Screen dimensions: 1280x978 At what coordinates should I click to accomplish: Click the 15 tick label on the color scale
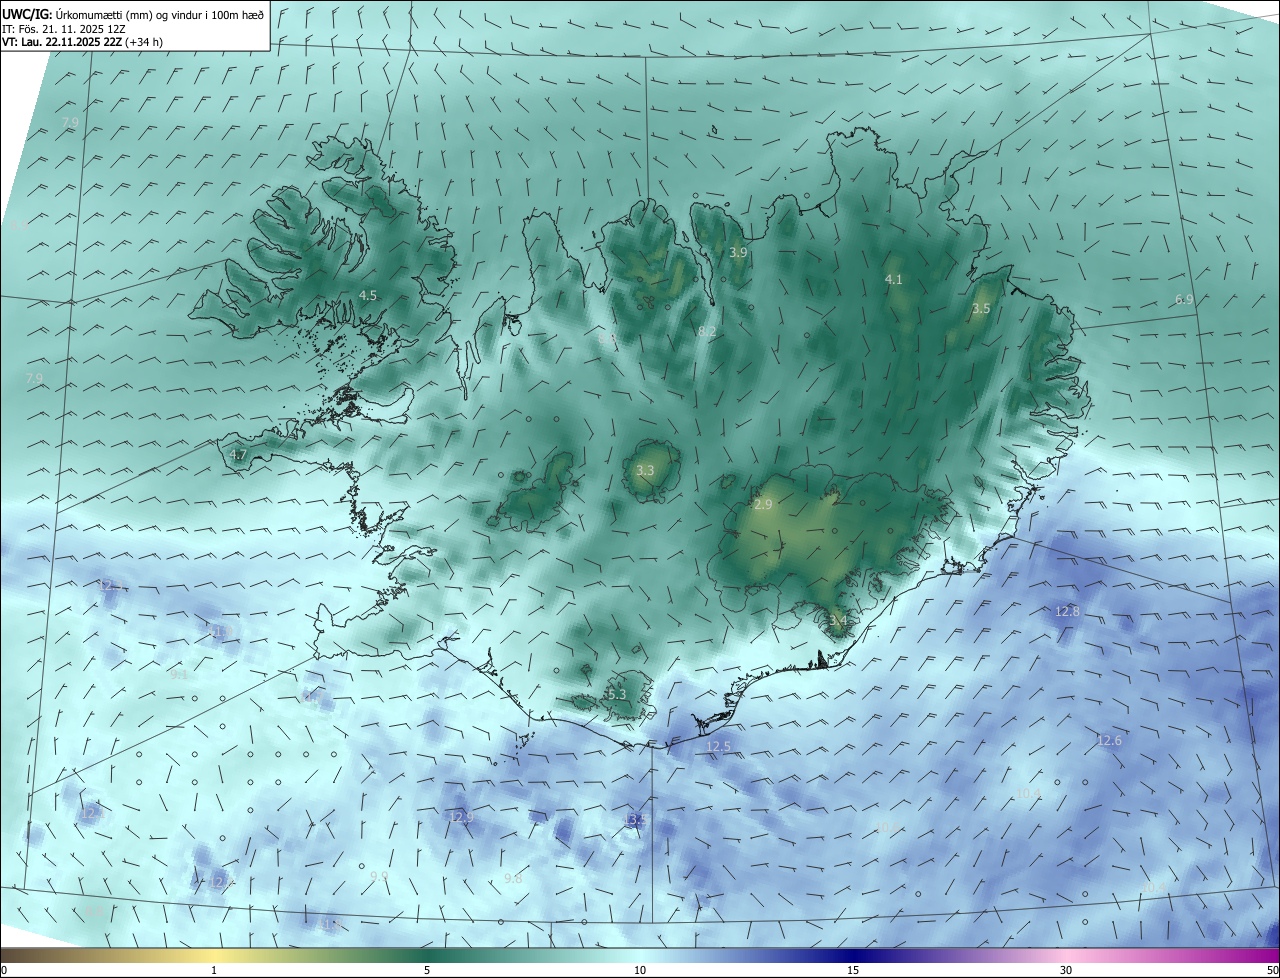[853, 970]
